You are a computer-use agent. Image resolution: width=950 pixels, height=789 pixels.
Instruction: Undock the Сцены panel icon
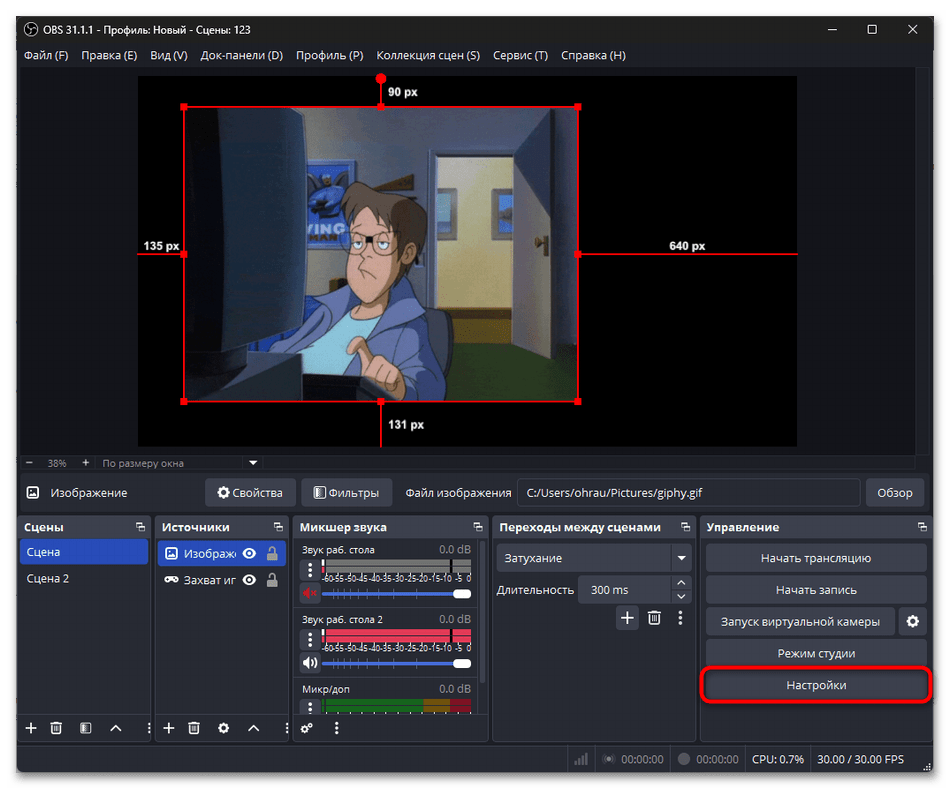141,527
